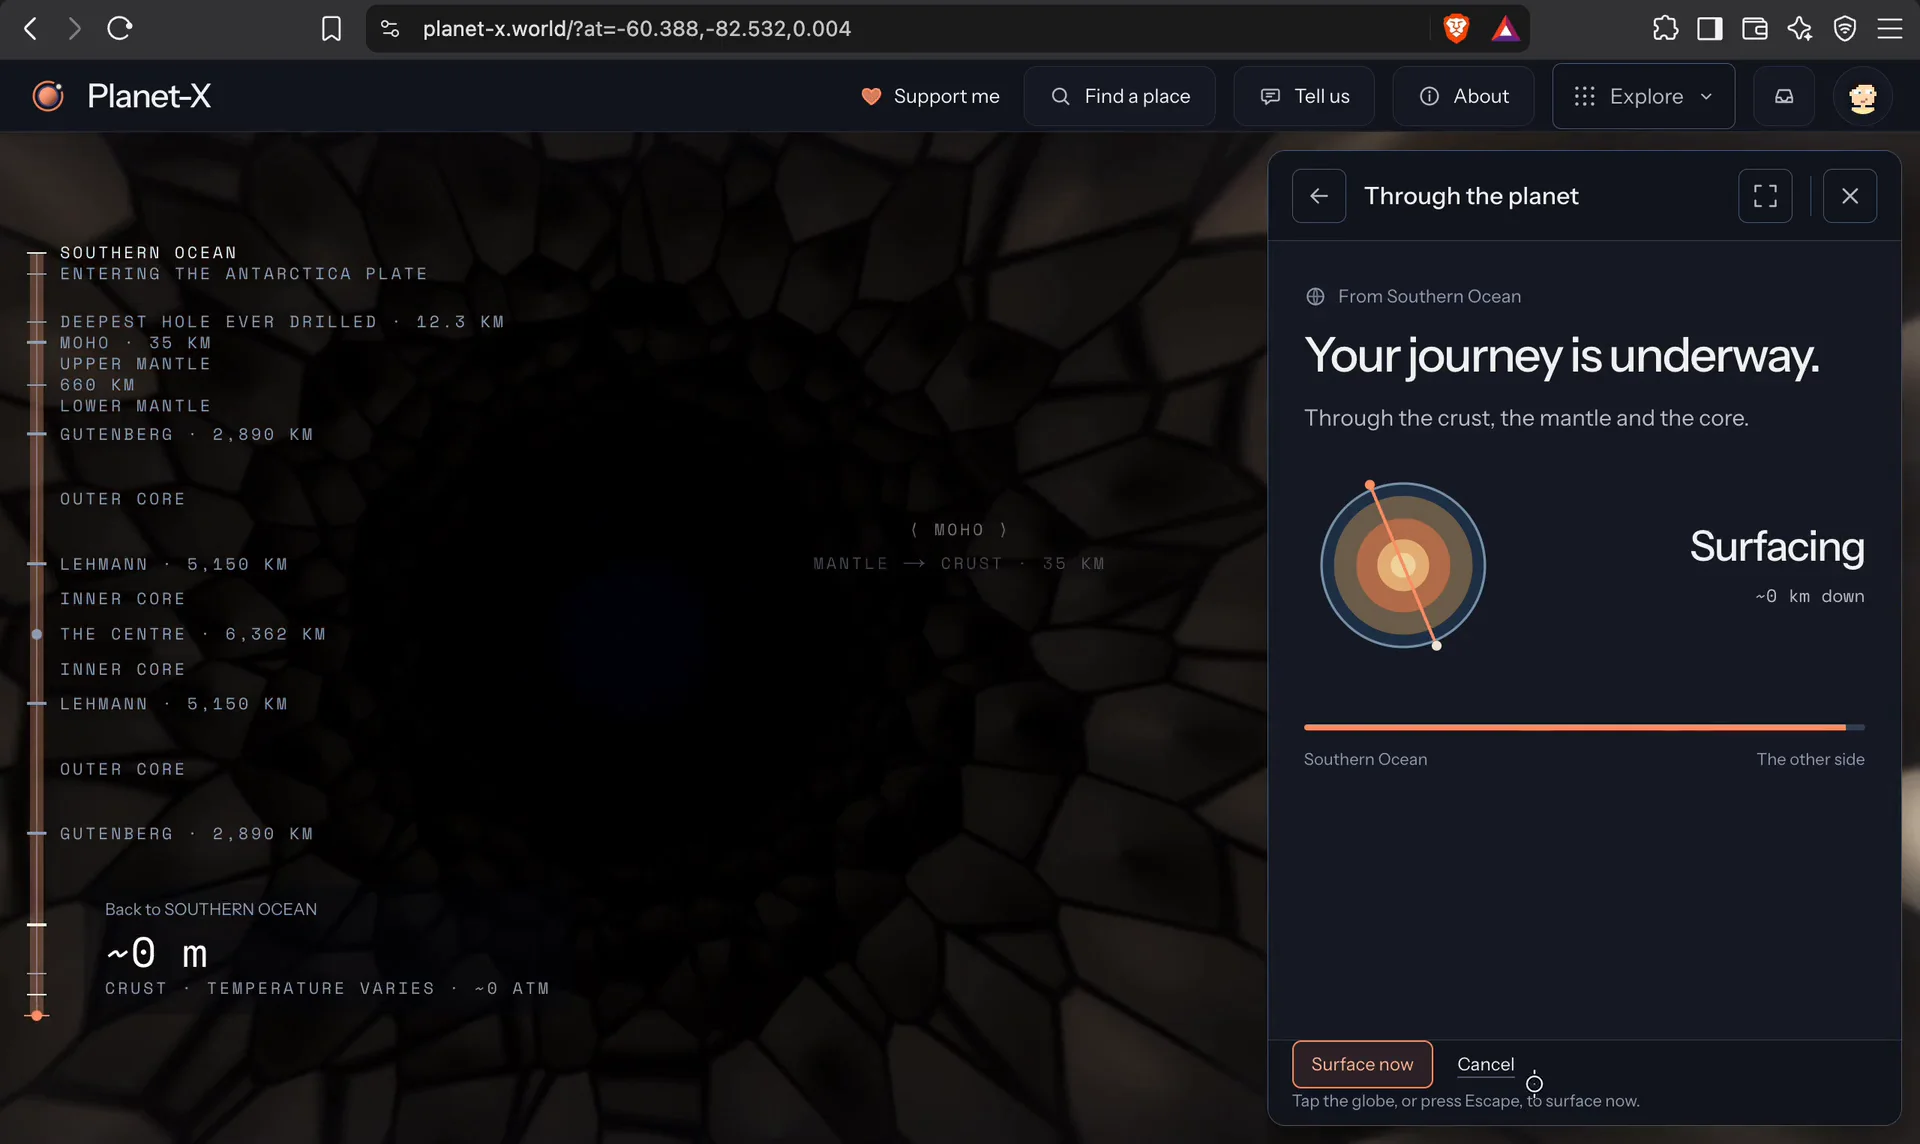Expand Through the planet panel to fullscreen
1920x1144 pixels.
pyautogui.click(x=1765, y=196)
